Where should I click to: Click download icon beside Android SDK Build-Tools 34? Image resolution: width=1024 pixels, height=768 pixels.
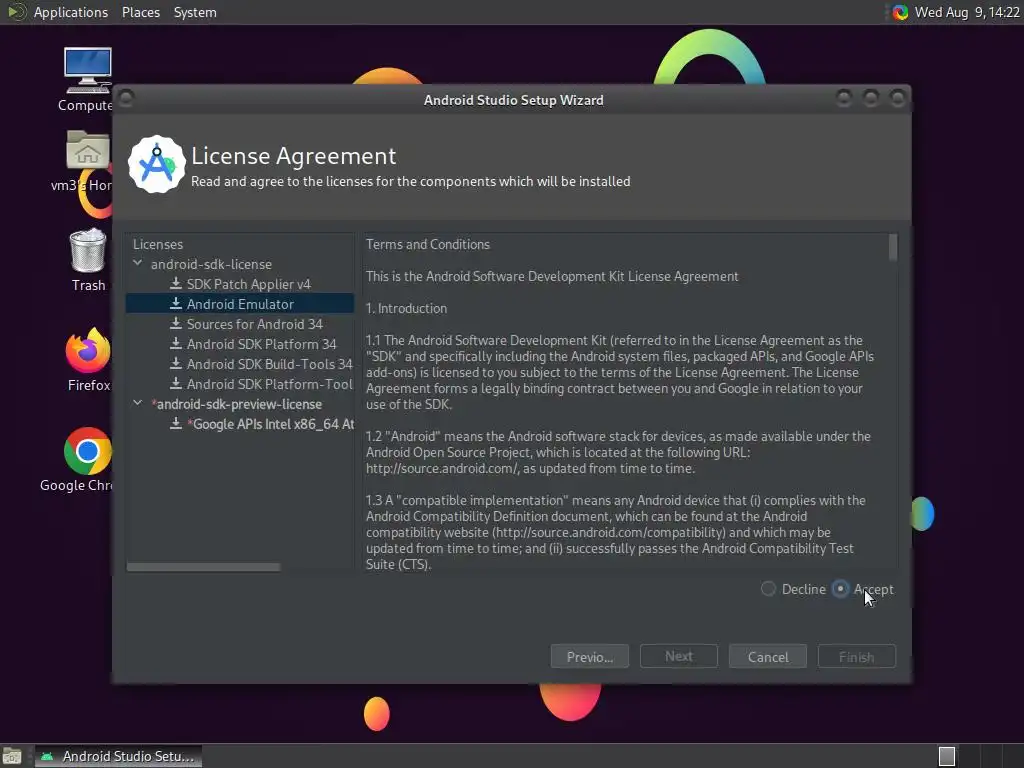click(176, 364)
